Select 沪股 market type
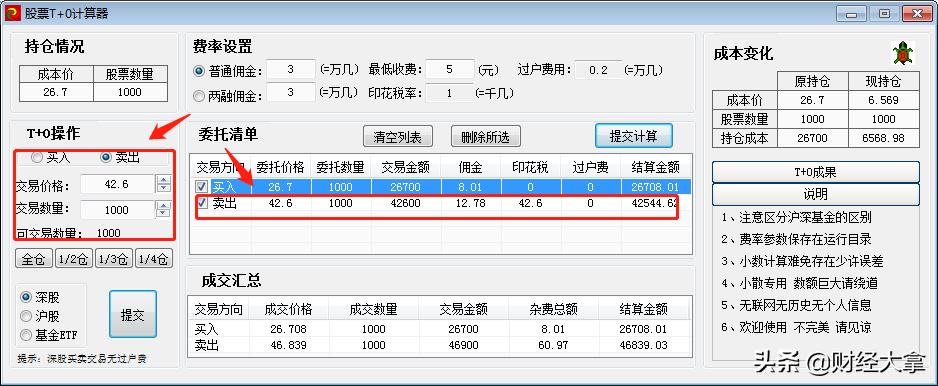This screenshot has width=938, height=386. (x=26, y=316)
